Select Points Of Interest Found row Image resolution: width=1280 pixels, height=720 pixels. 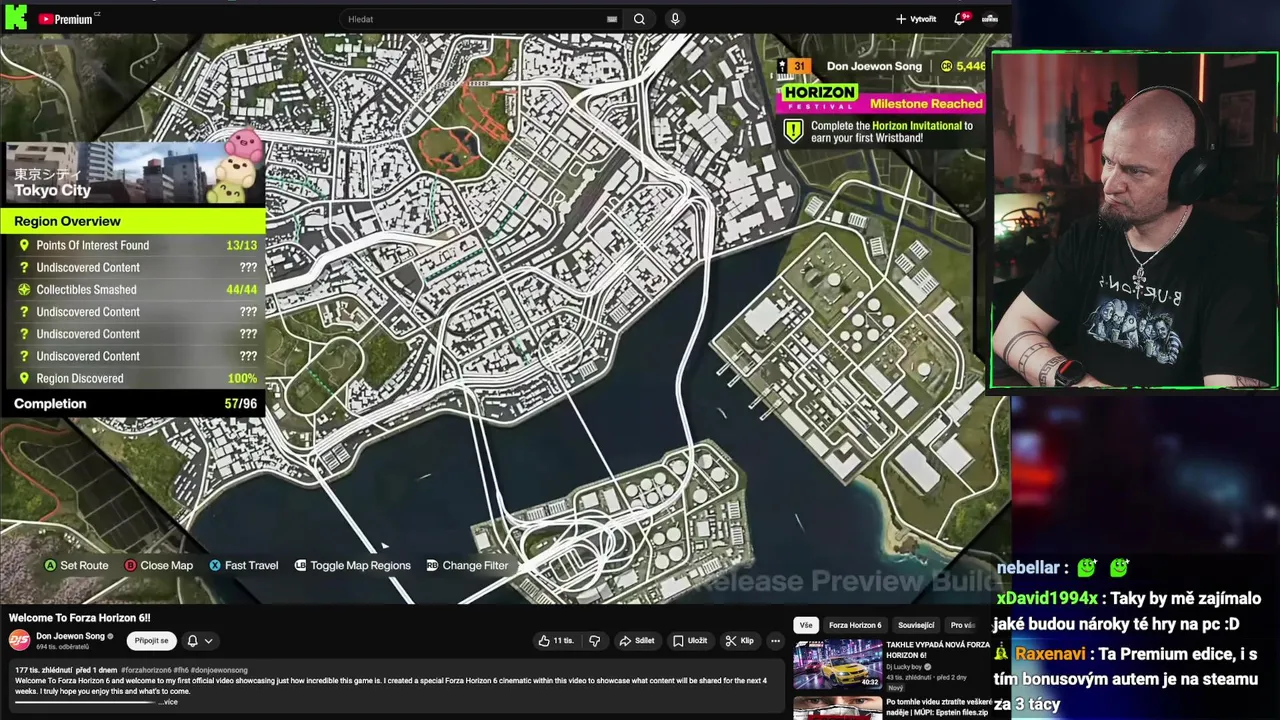tap(133, 245)
